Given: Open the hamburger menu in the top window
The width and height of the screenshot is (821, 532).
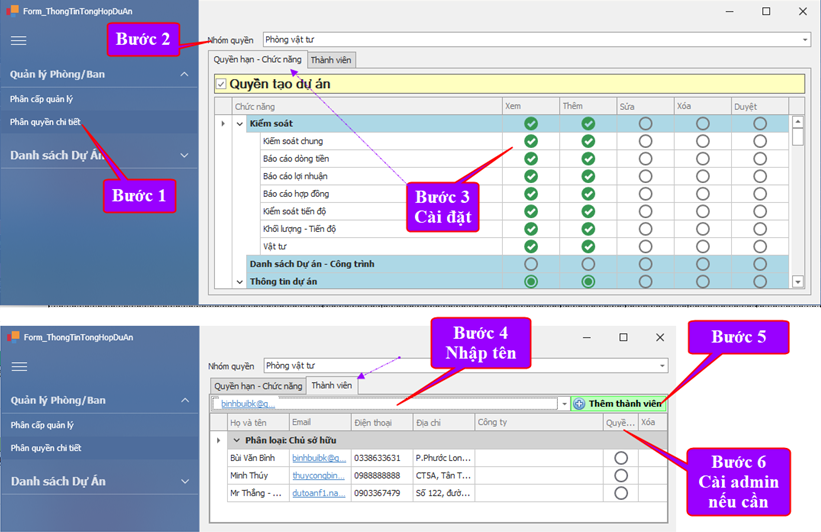Looking at the screenshot, I should tap(18, 41).
